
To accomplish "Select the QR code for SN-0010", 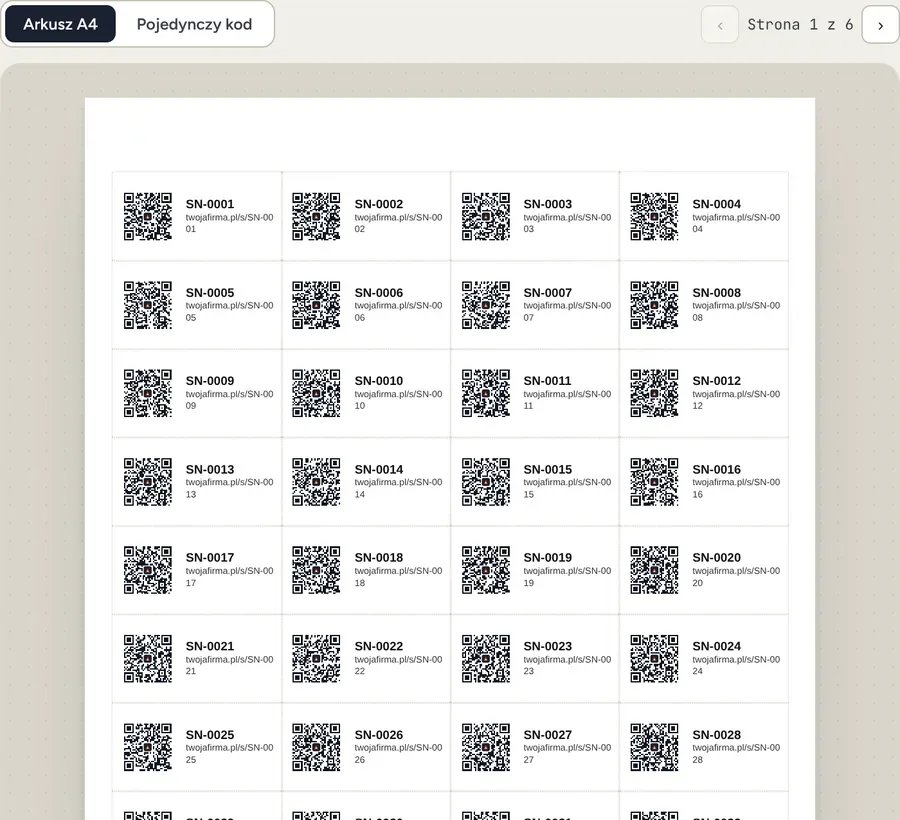I will point(316,393).
